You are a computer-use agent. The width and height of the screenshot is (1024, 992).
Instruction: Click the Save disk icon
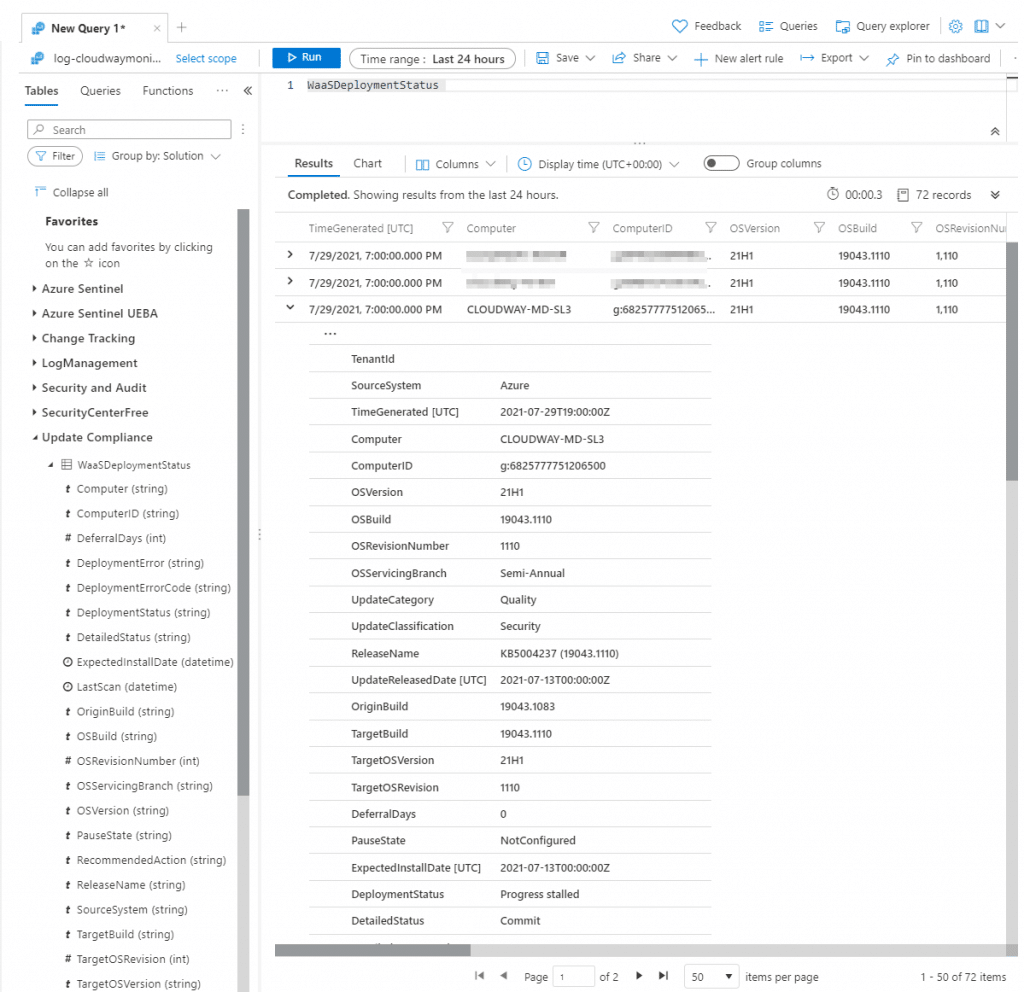click(542, 58)
